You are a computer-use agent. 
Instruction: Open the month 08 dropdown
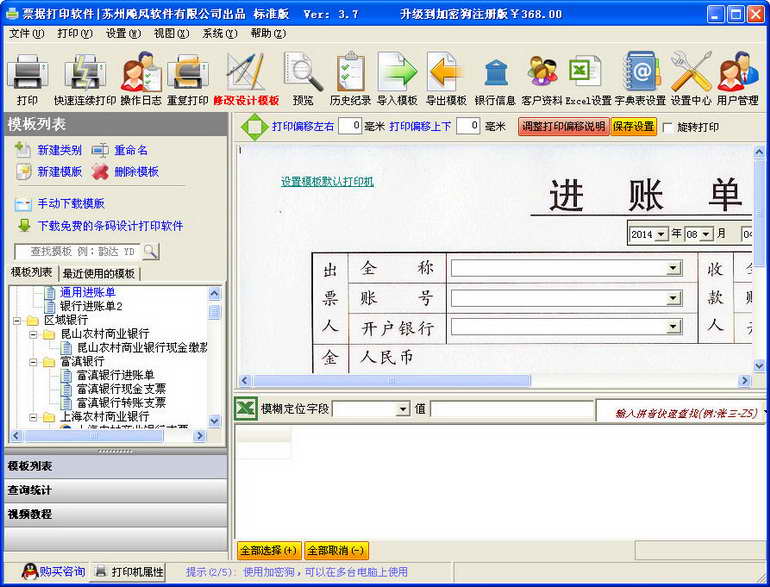706,234
